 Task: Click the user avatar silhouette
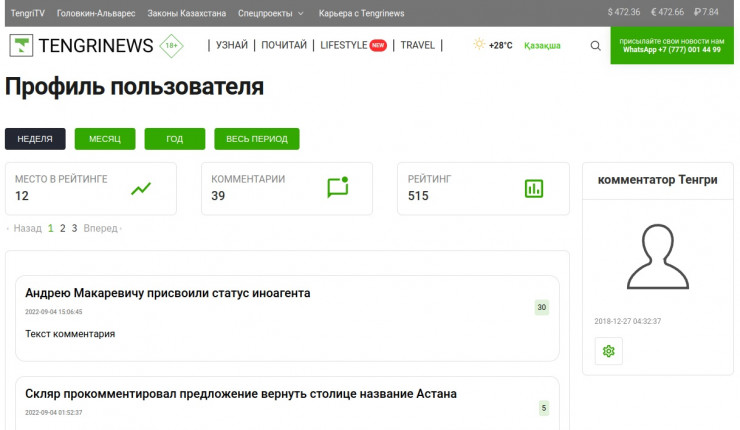(x=657, y=257)
